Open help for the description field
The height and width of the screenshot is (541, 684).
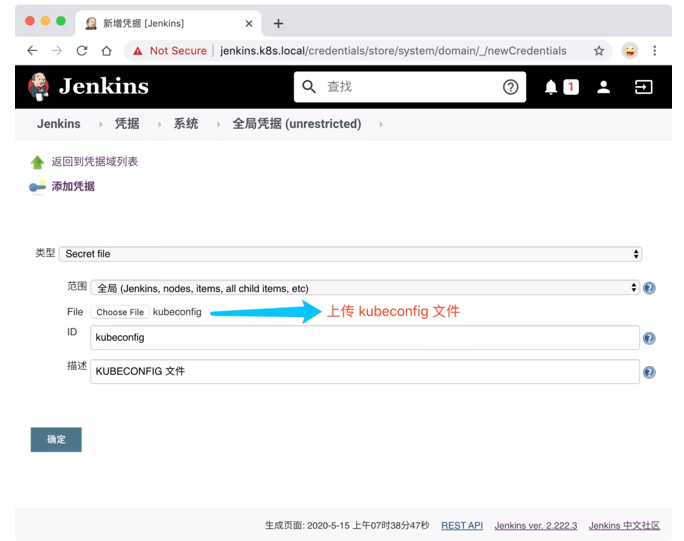coord(649,372)
